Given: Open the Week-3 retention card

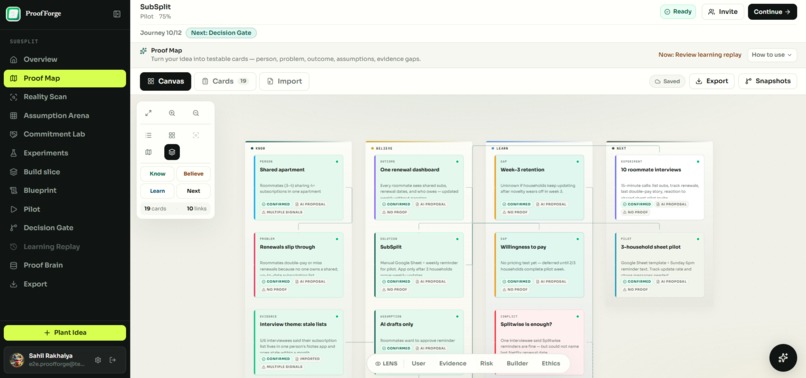Looking at the screenshot, I should [x=539, y=188].
